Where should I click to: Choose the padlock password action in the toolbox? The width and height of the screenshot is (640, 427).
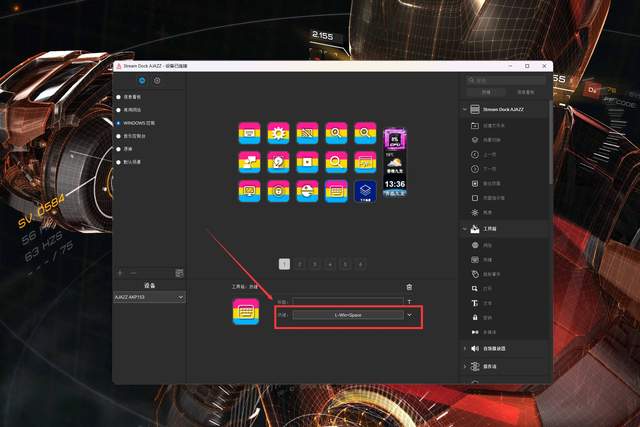pos(475,317)
